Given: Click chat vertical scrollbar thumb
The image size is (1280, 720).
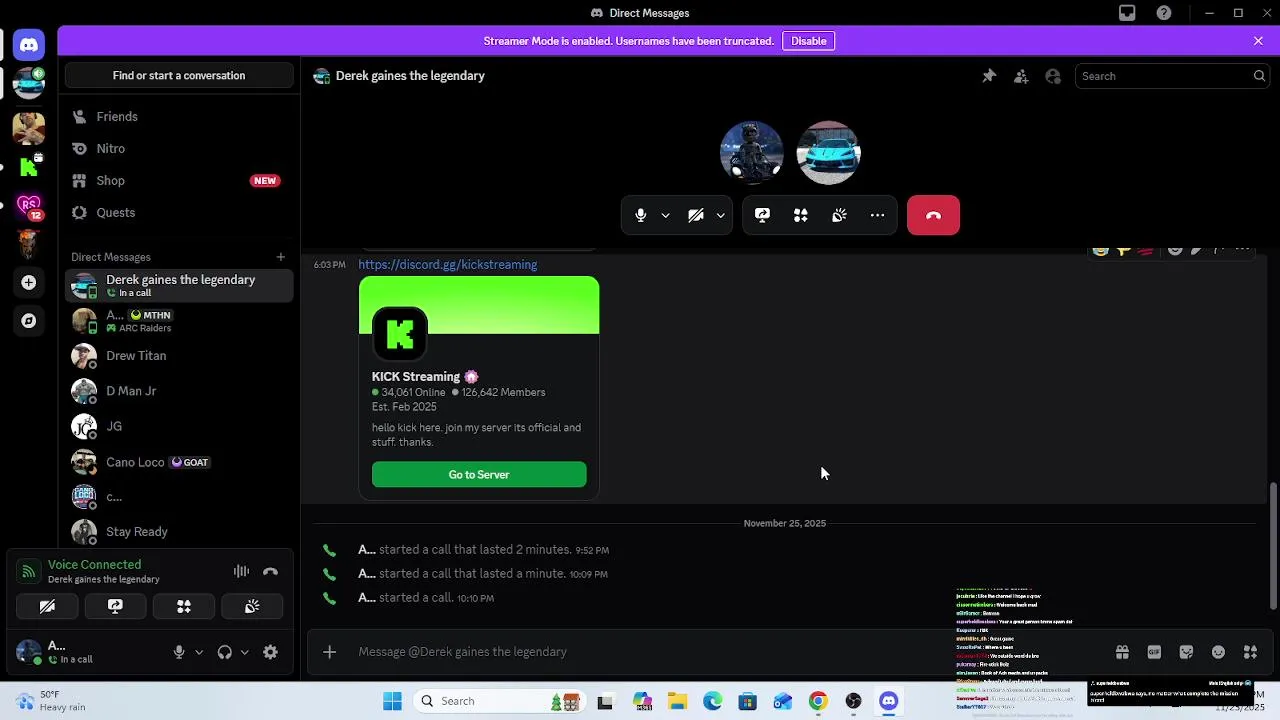Looking at the screenshot, I should pos(1273,545).
